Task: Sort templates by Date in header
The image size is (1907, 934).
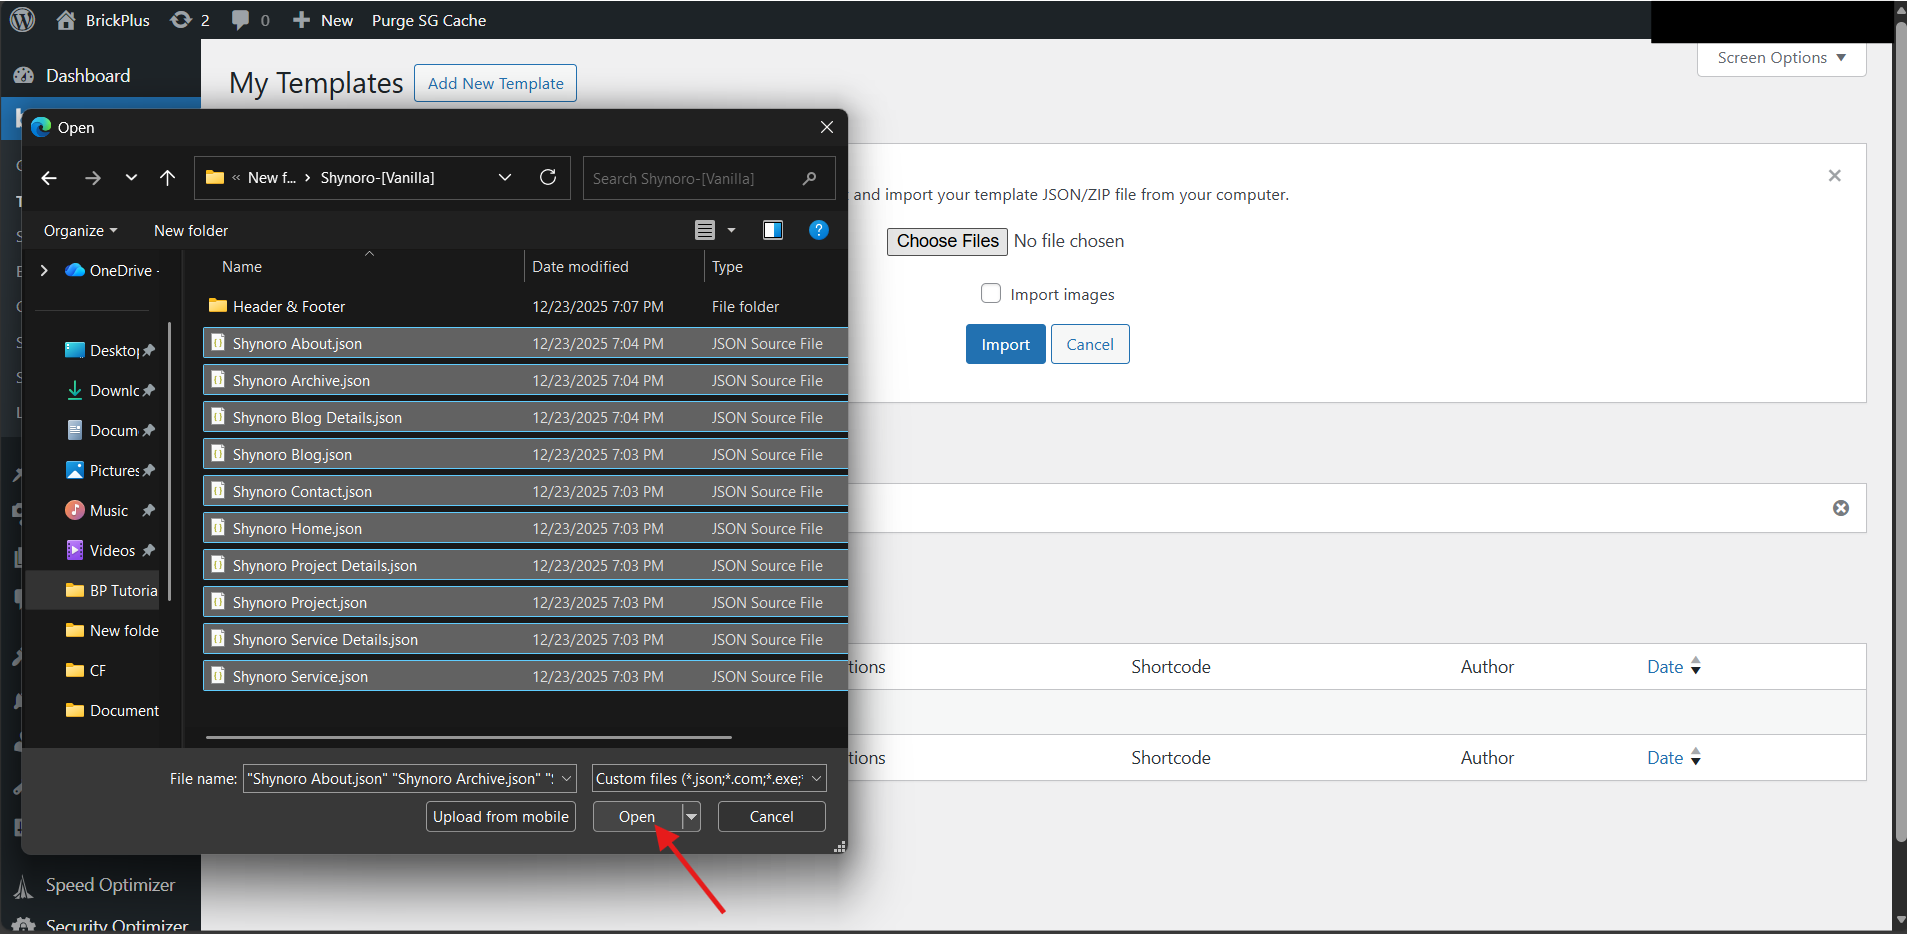Action: [x=1673, y=667]
